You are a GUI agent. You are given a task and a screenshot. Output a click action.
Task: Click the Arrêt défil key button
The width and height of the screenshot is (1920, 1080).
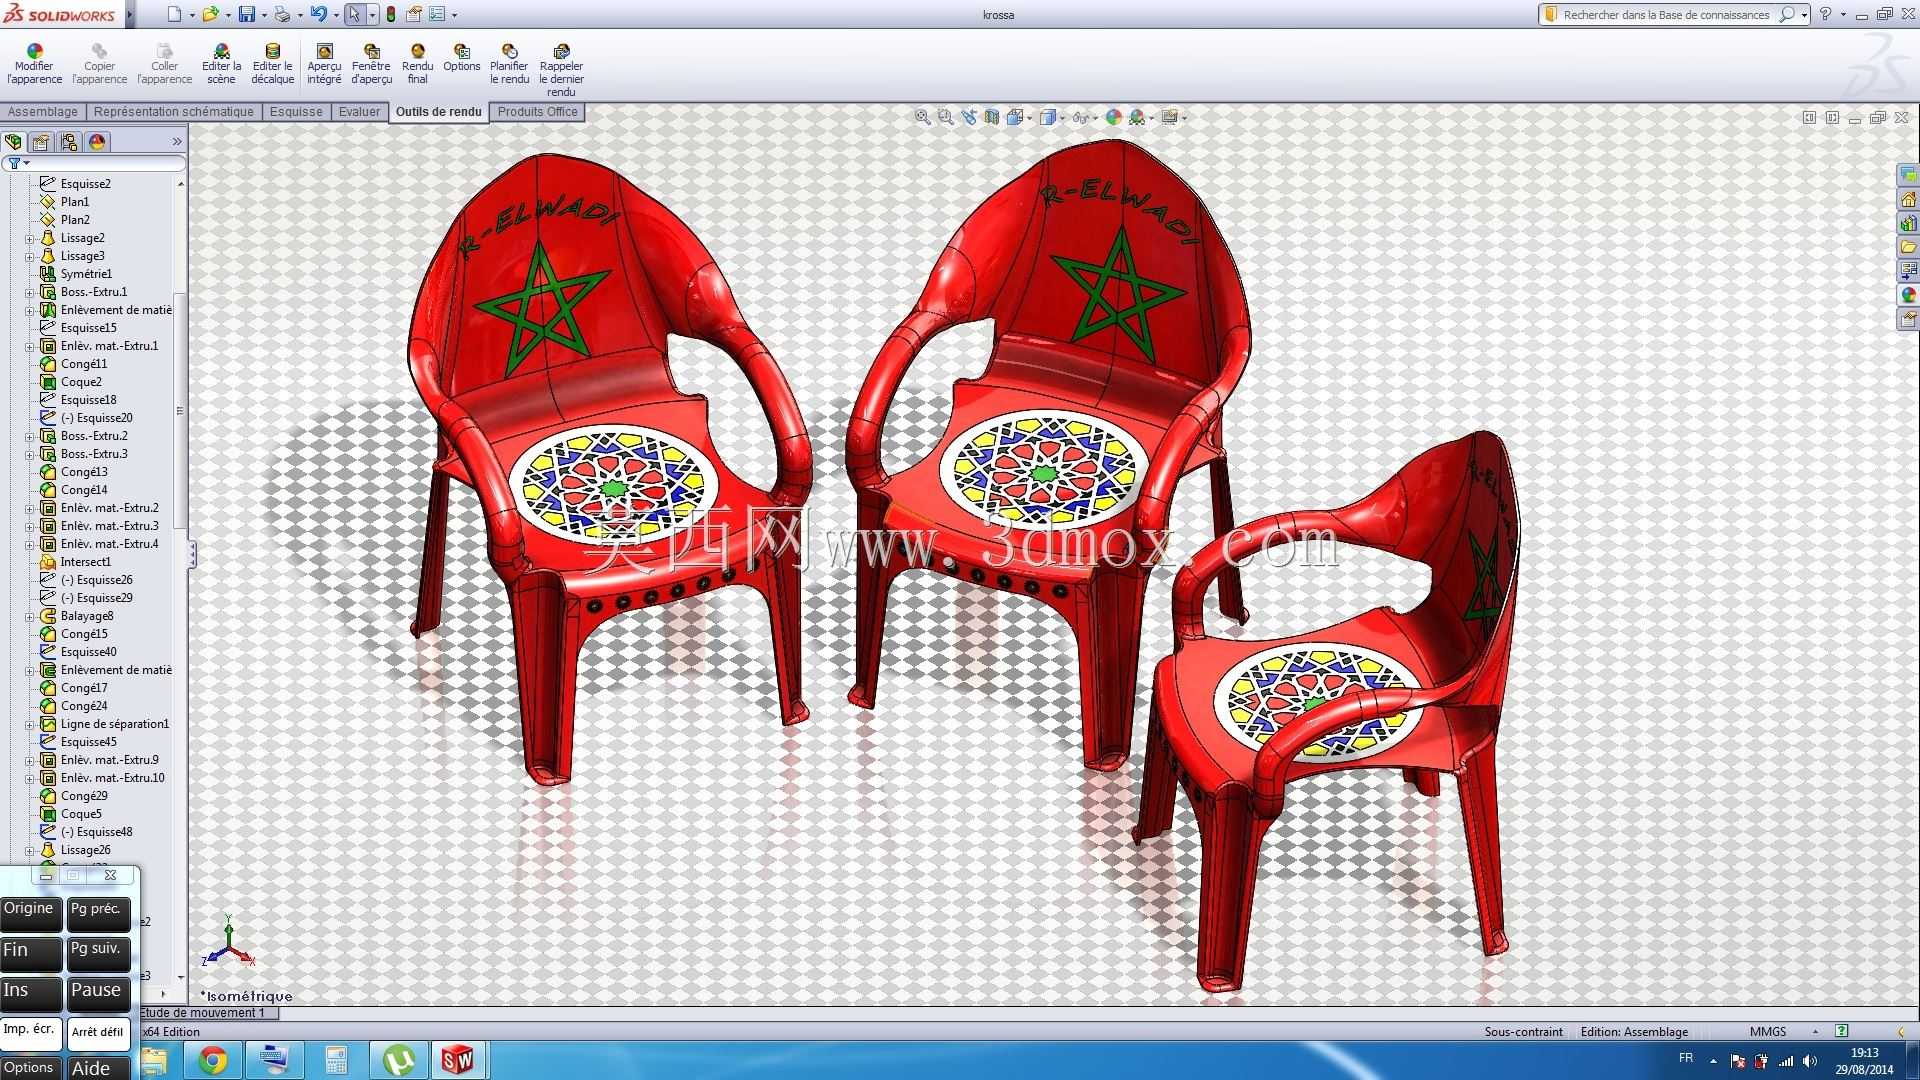coord(98,1033)
